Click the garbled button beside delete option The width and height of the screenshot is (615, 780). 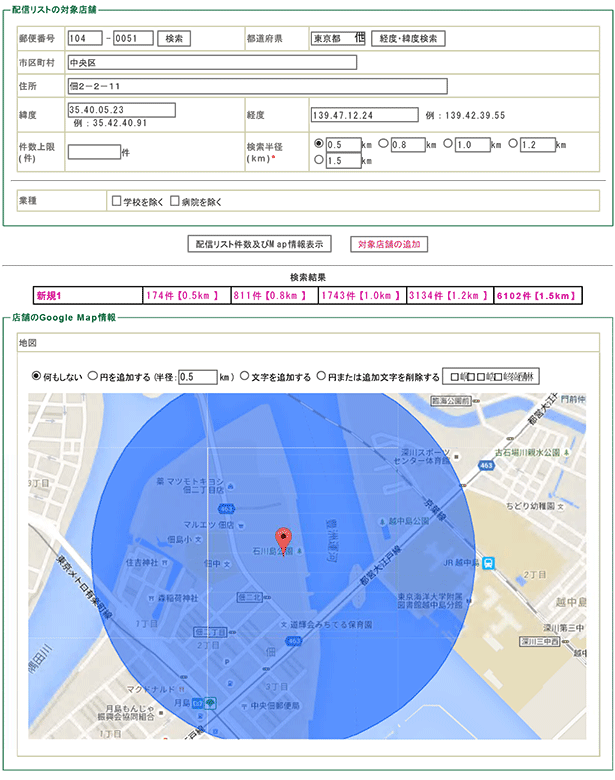coord(491,377)
